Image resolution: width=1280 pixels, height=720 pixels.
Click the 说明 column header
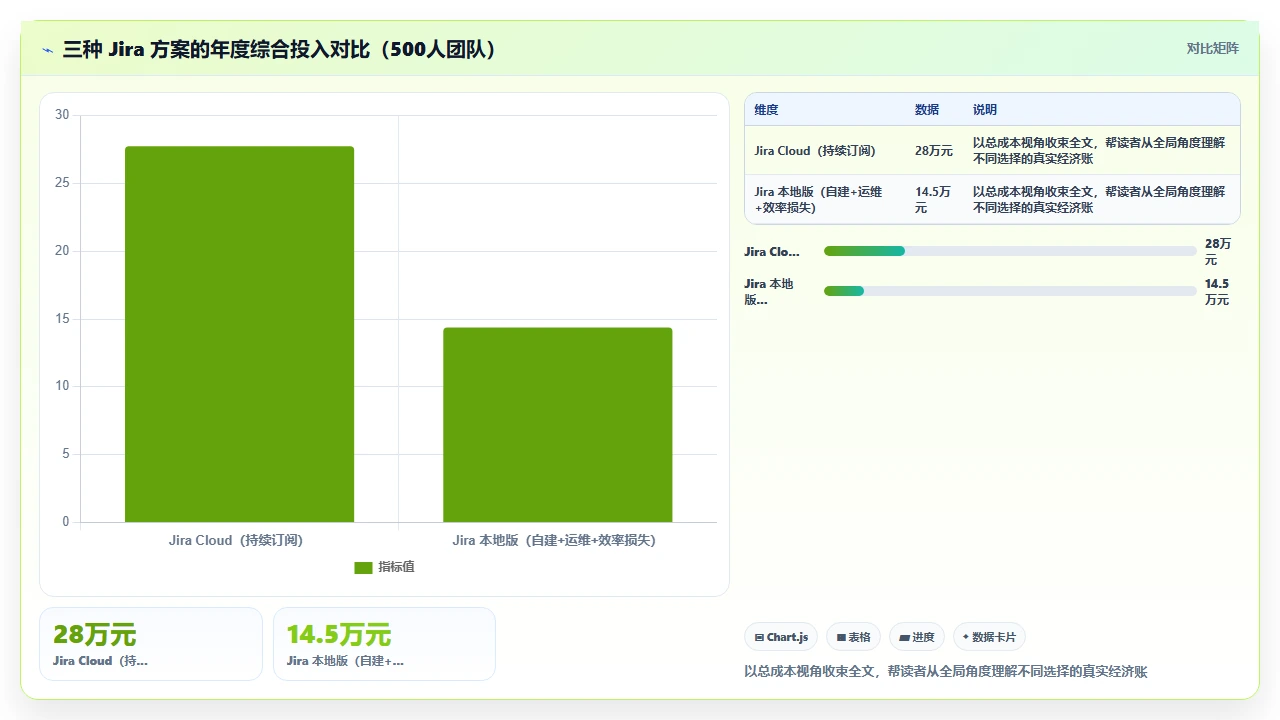985,110
